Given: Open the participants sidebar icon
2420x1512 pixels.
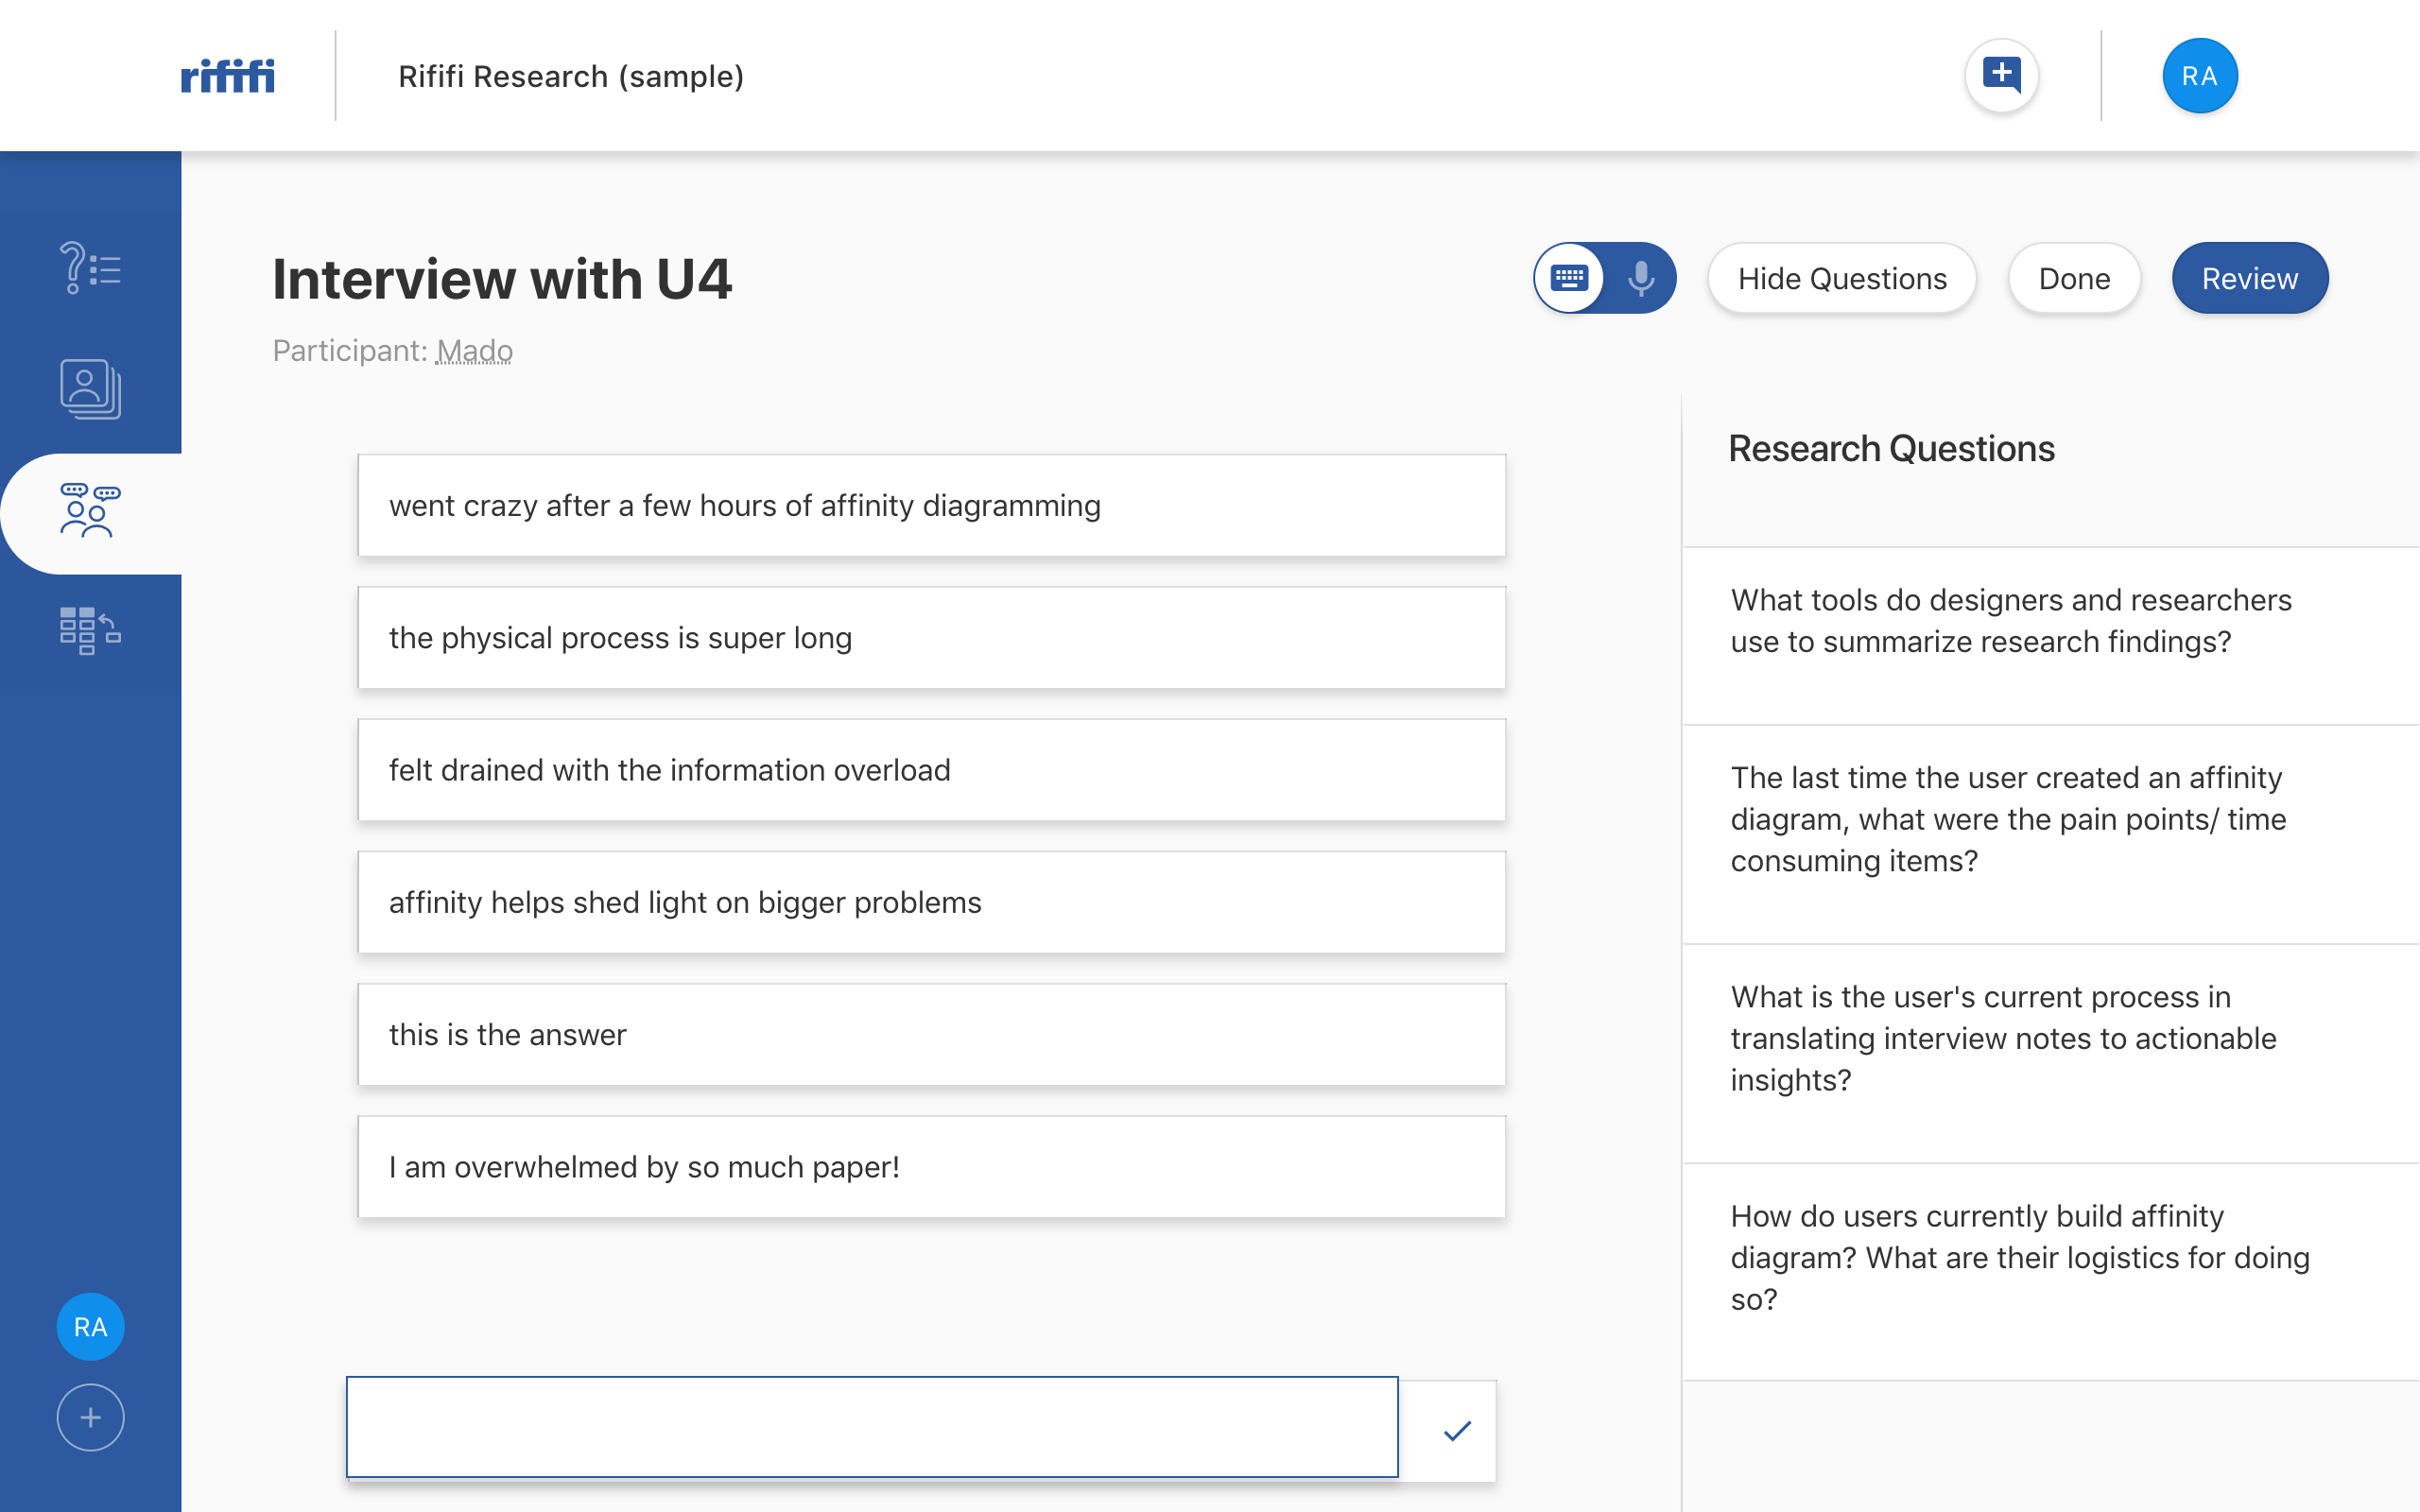Looking at the screenshot, I should click(90, 388).
